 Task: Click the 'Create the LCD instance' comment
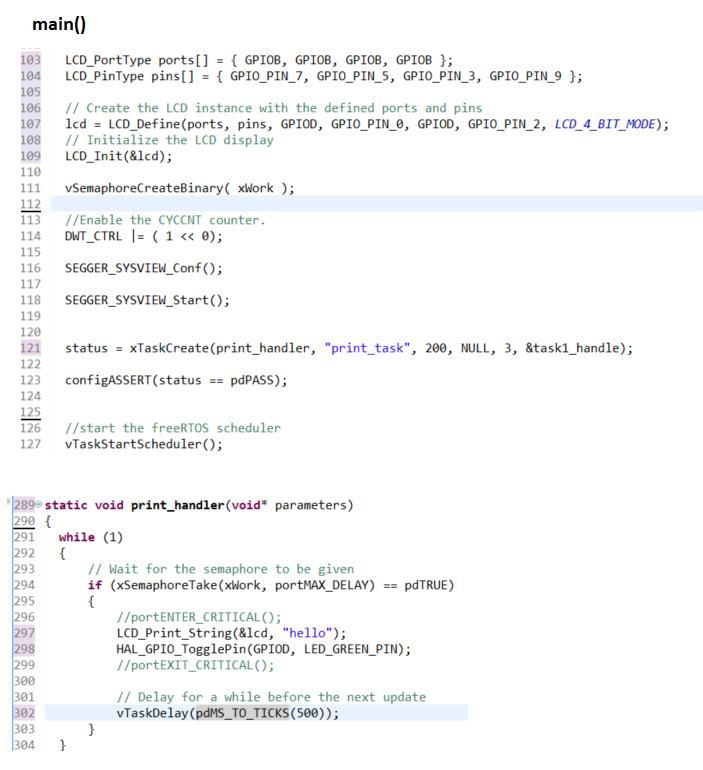273,108
